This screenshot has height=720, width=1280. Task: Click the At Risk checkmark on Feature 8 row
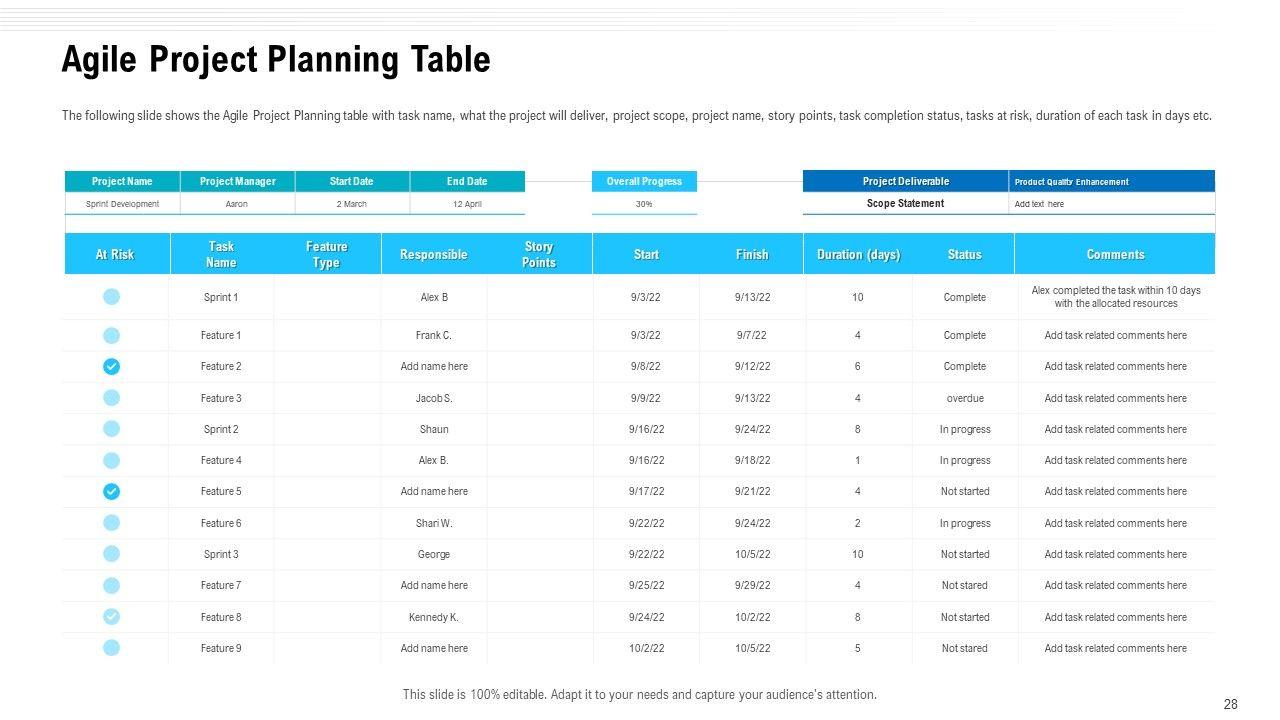pos(112,617)
